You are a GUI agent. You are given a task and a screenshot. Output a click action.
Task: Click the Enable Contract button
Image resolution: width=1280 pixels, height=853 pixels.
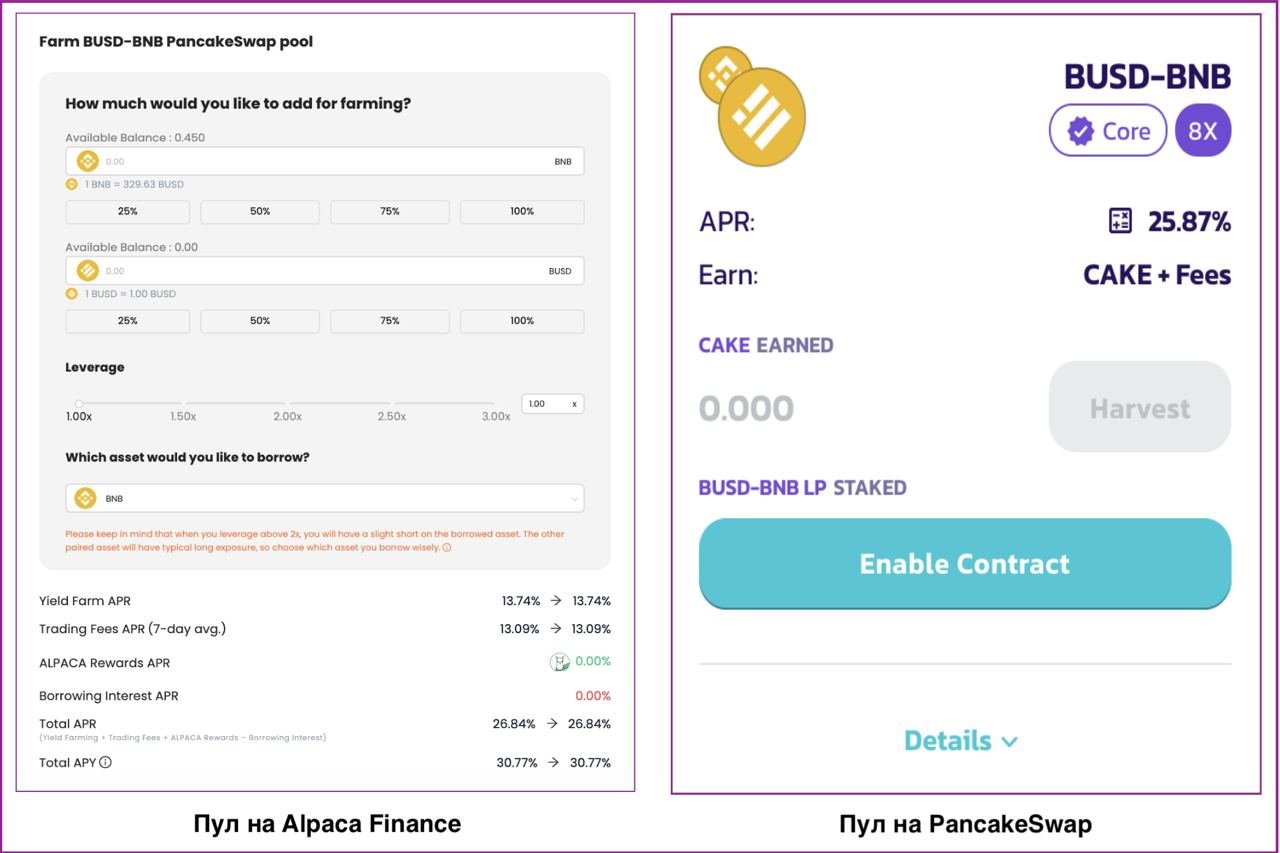point(965,563)
